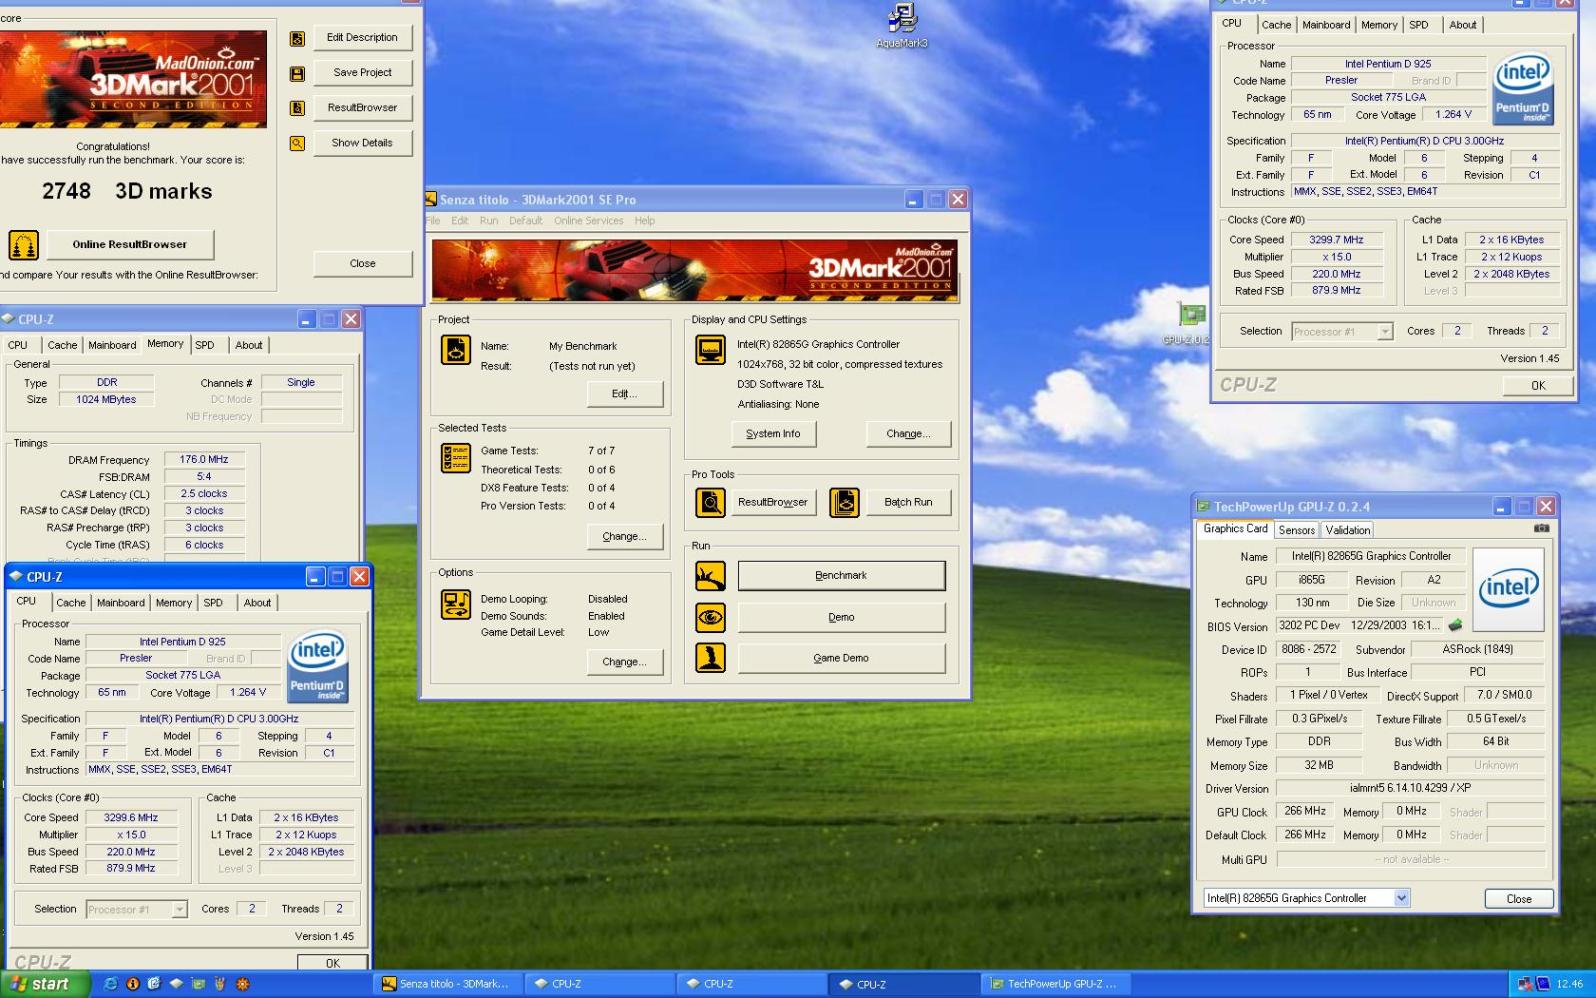Viewport: 1596px width, 998px height.
Task: Open the Online Services menu
Action: pos(588,221)
